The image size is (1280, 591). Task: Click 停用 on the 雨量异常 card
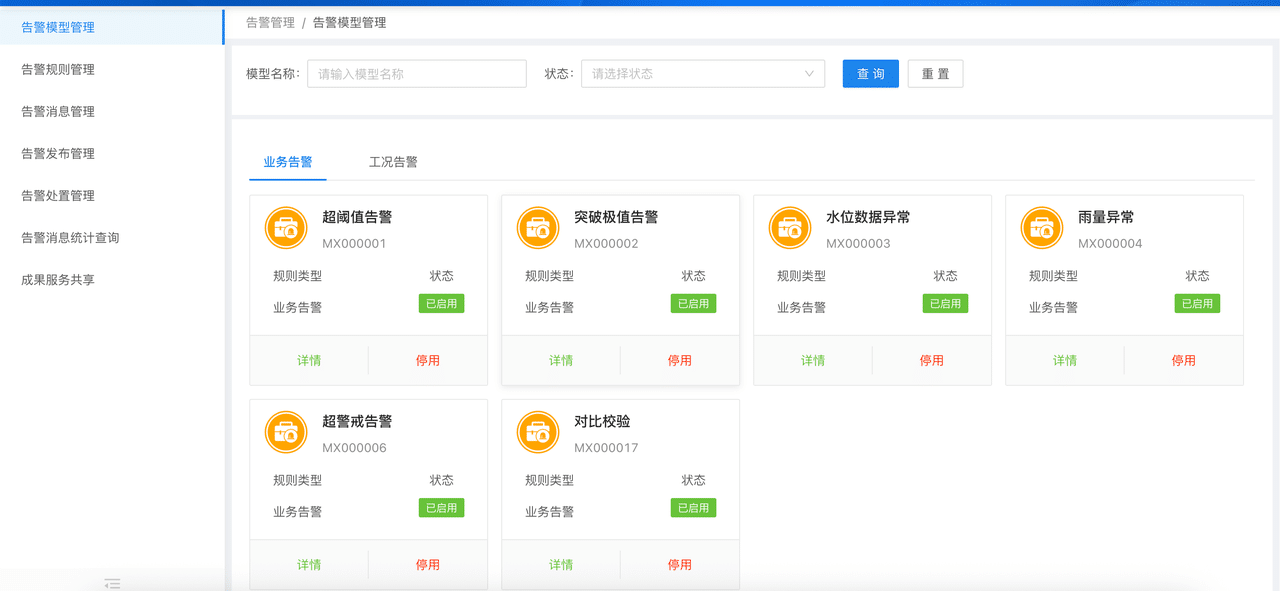[1184, 360]
